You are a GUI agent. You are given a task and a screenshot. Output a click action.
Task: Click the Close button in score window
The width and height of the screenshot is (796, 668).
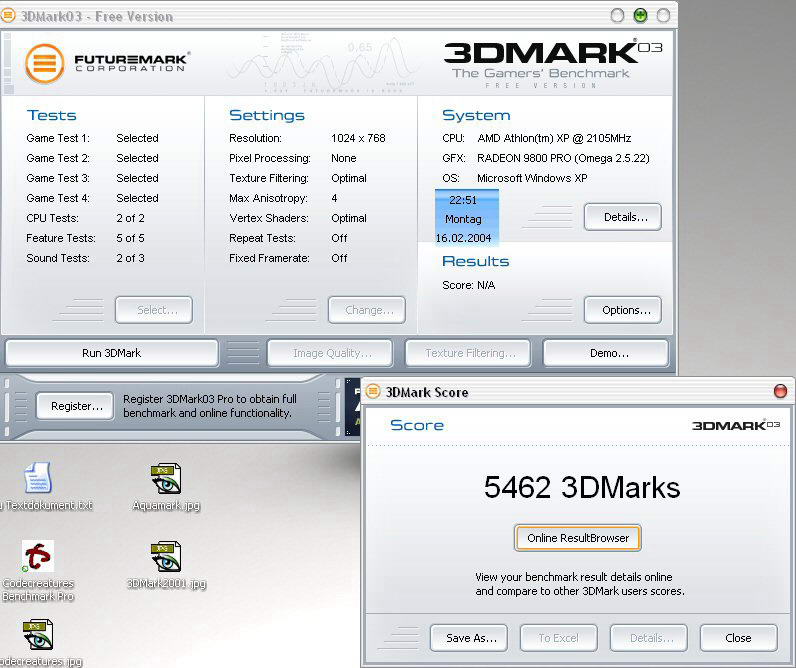pos(739,638)
